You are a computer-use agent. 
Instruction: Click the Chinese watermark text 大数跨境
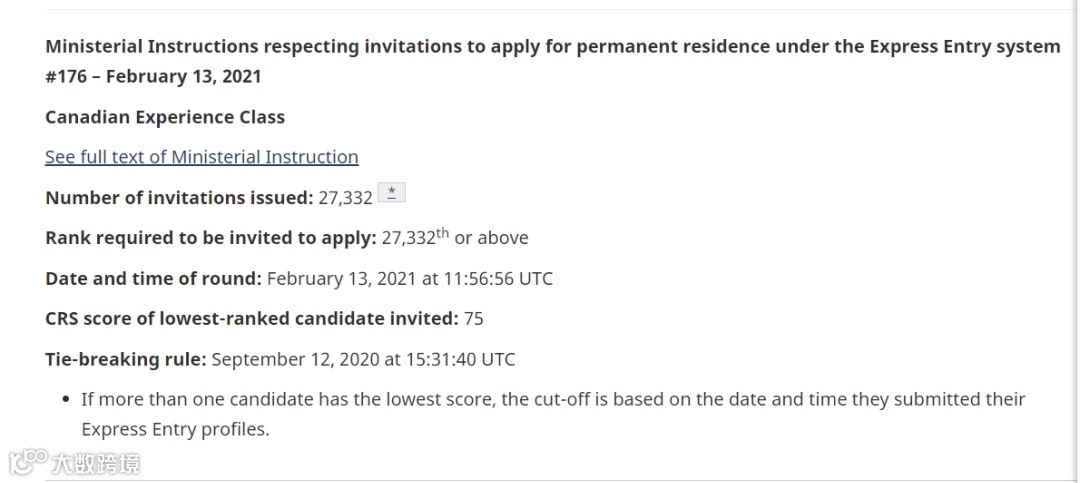[96, 464]
